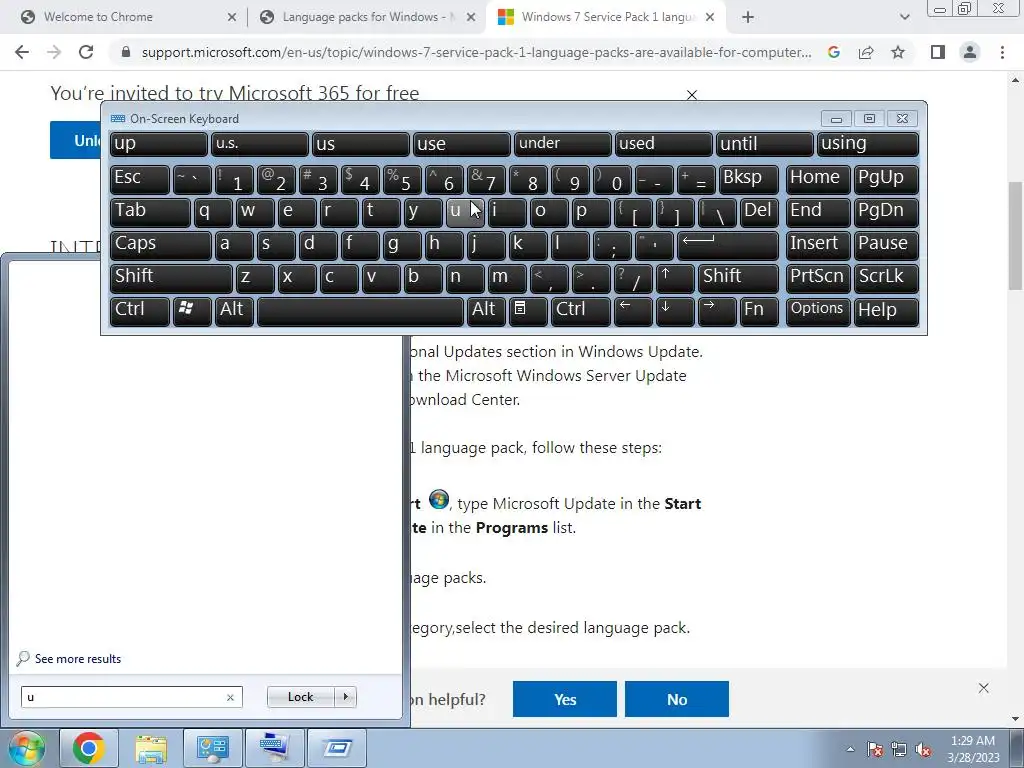Click the muted volume tray icon
Screen dimensions: 1024x768
pos(923,749)
